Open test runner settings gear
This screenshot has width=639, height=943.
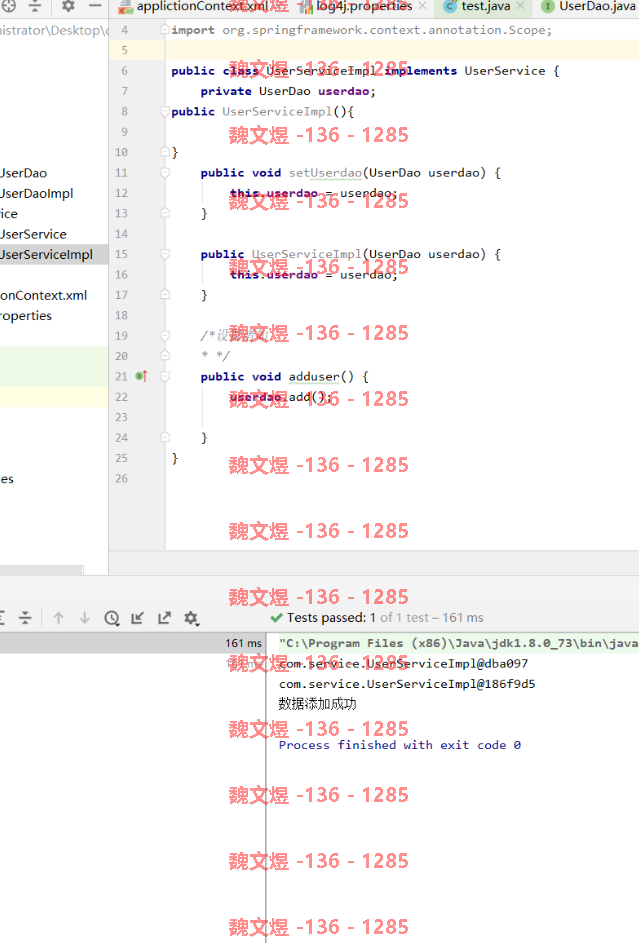point(191,618)
